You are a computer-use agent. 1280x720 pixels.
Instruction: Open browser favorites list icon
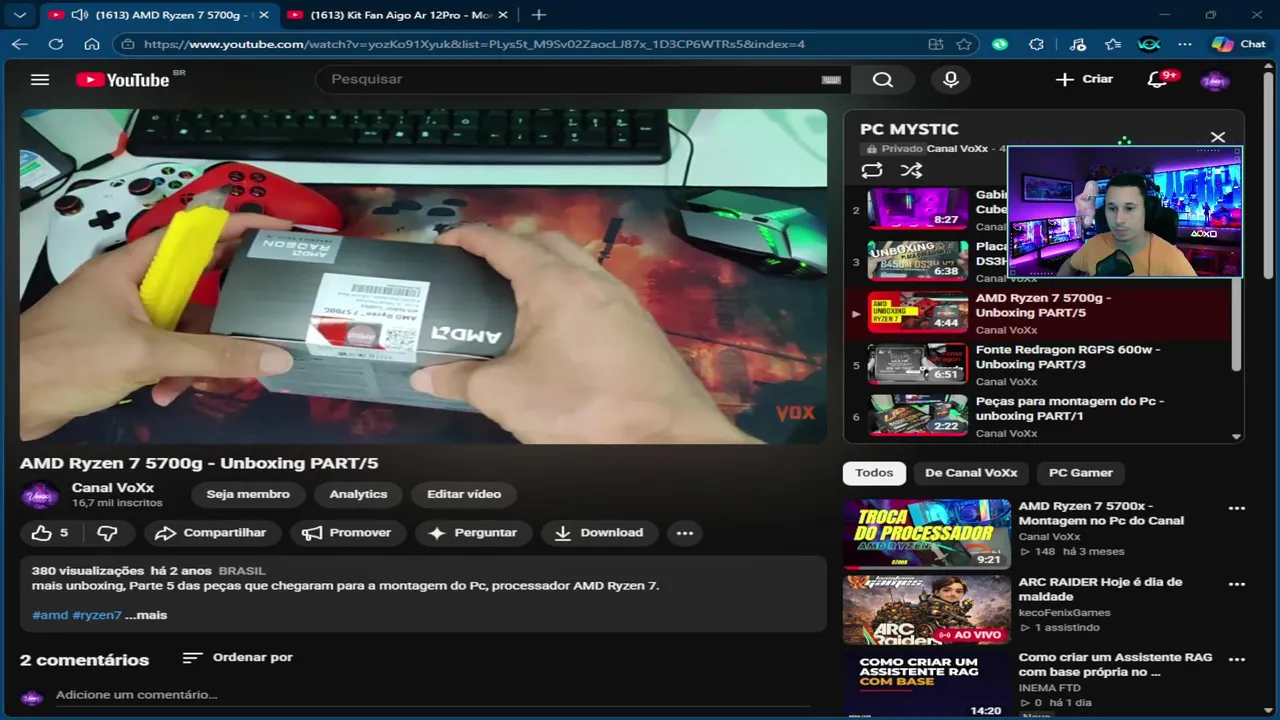pos(1113,44)
